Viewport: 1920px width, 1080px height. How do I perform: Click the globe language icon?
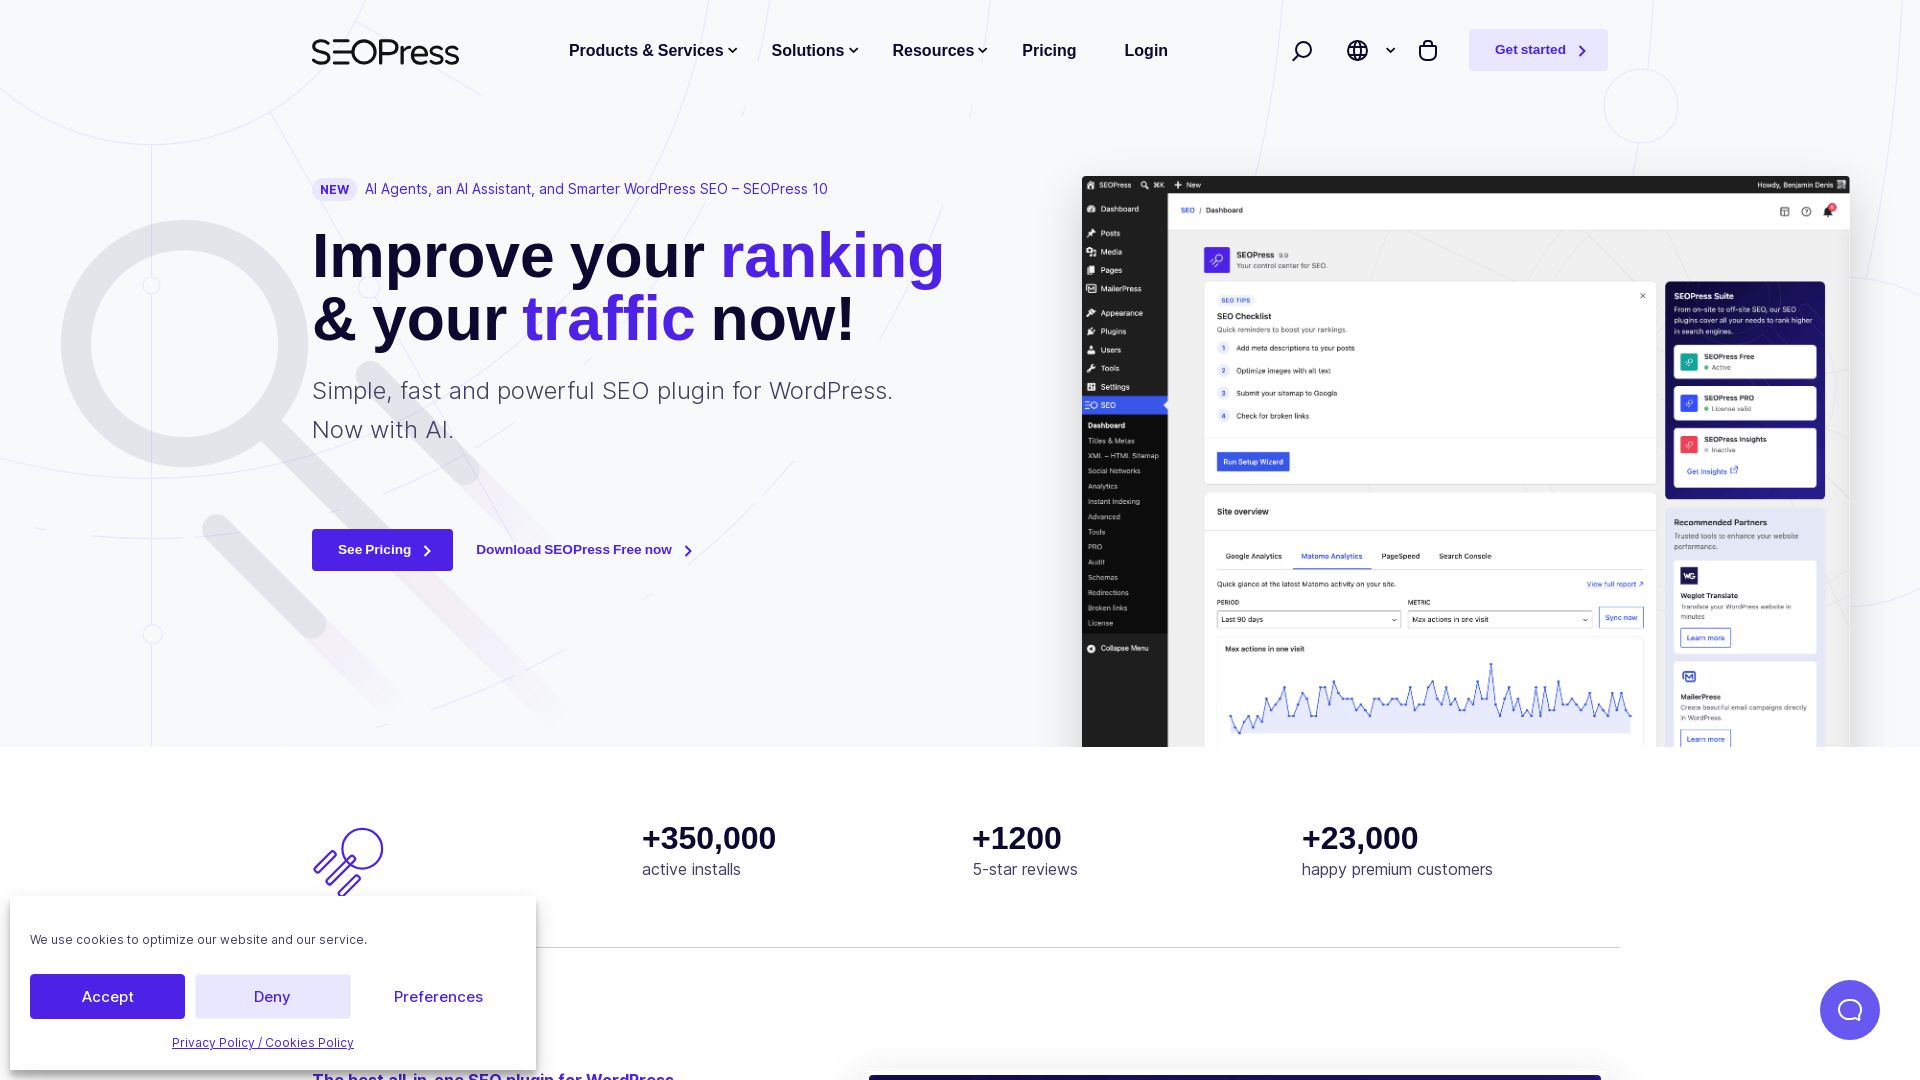1357,51
